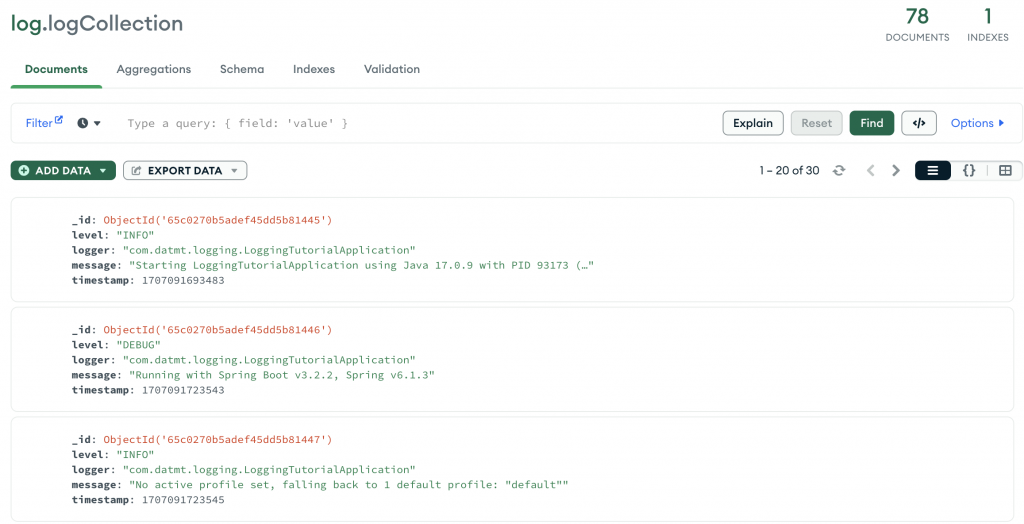
Task: Expand query history dropdown arrow
Action: [x=97, y=123]
